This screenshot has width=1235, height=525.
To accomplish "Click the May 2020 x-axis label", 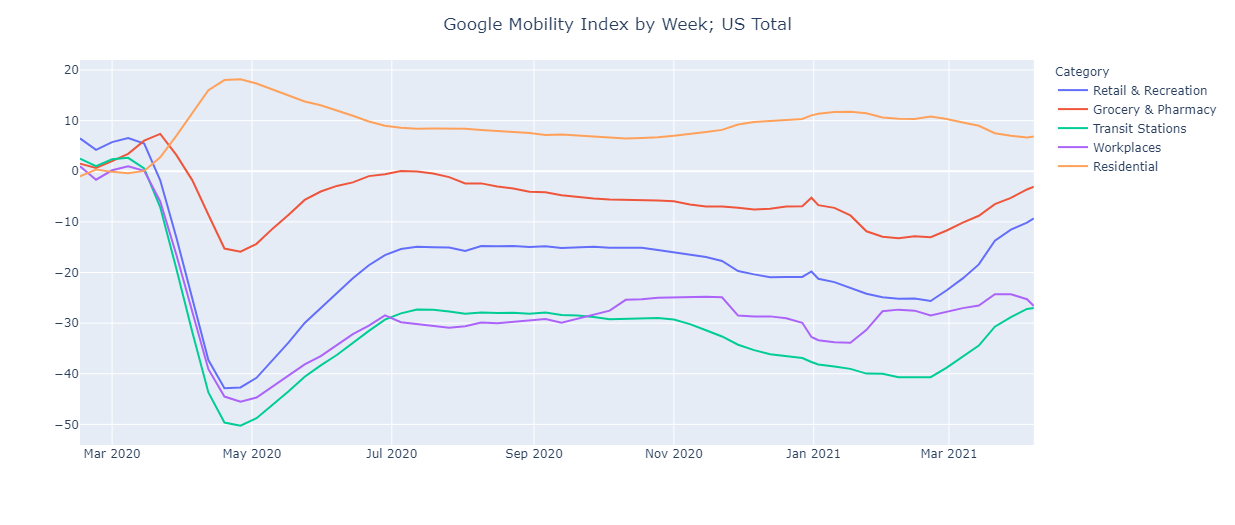I will [x=251, y=454].
